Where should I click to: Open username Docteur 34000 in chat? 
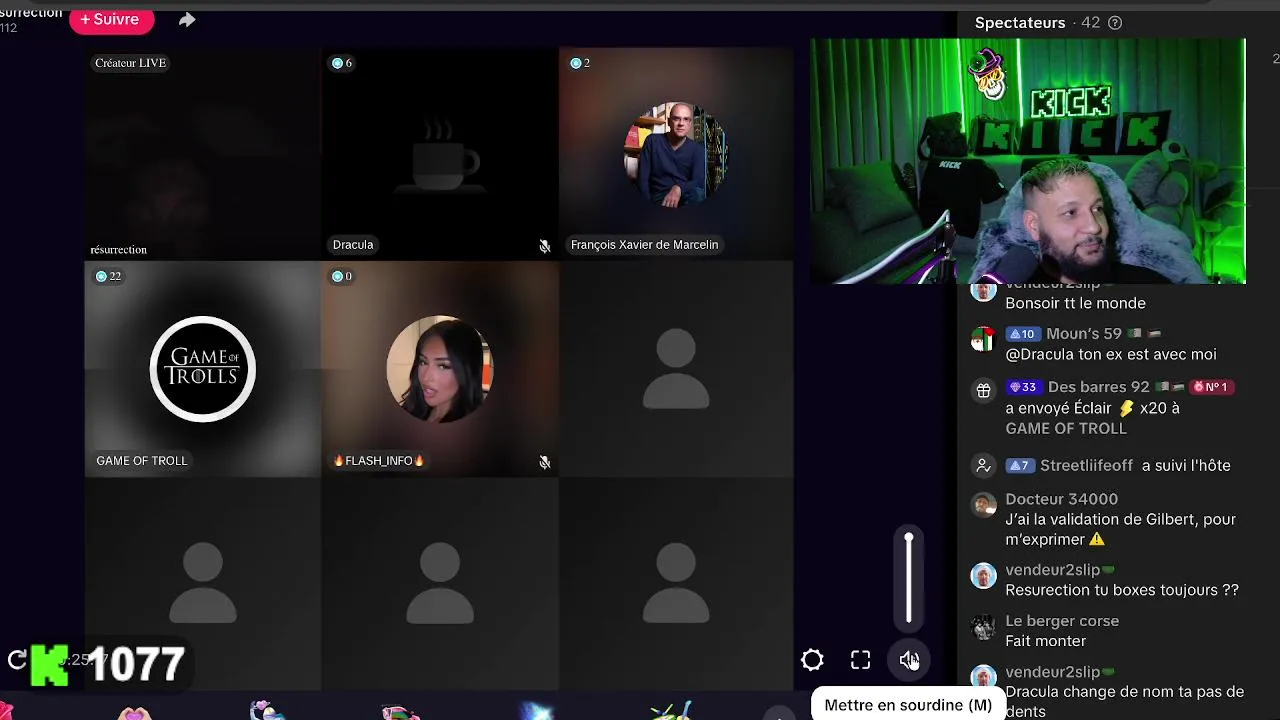[1061, 499]
